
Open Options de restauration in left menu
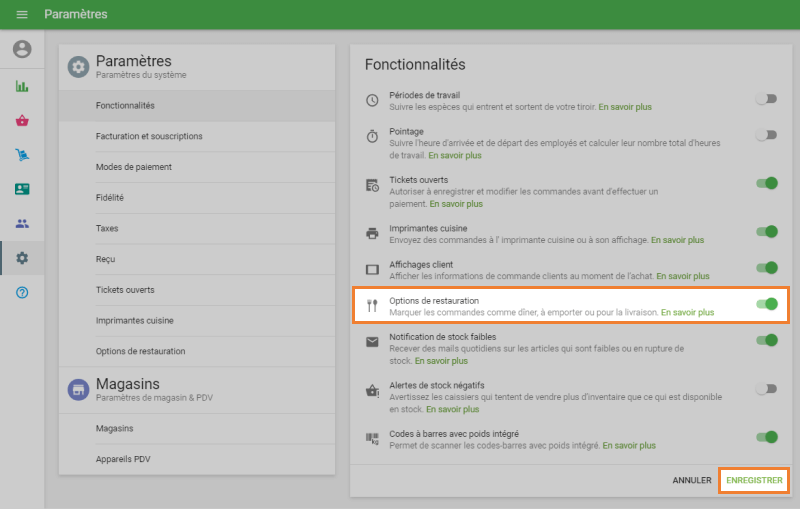[197, 351]
